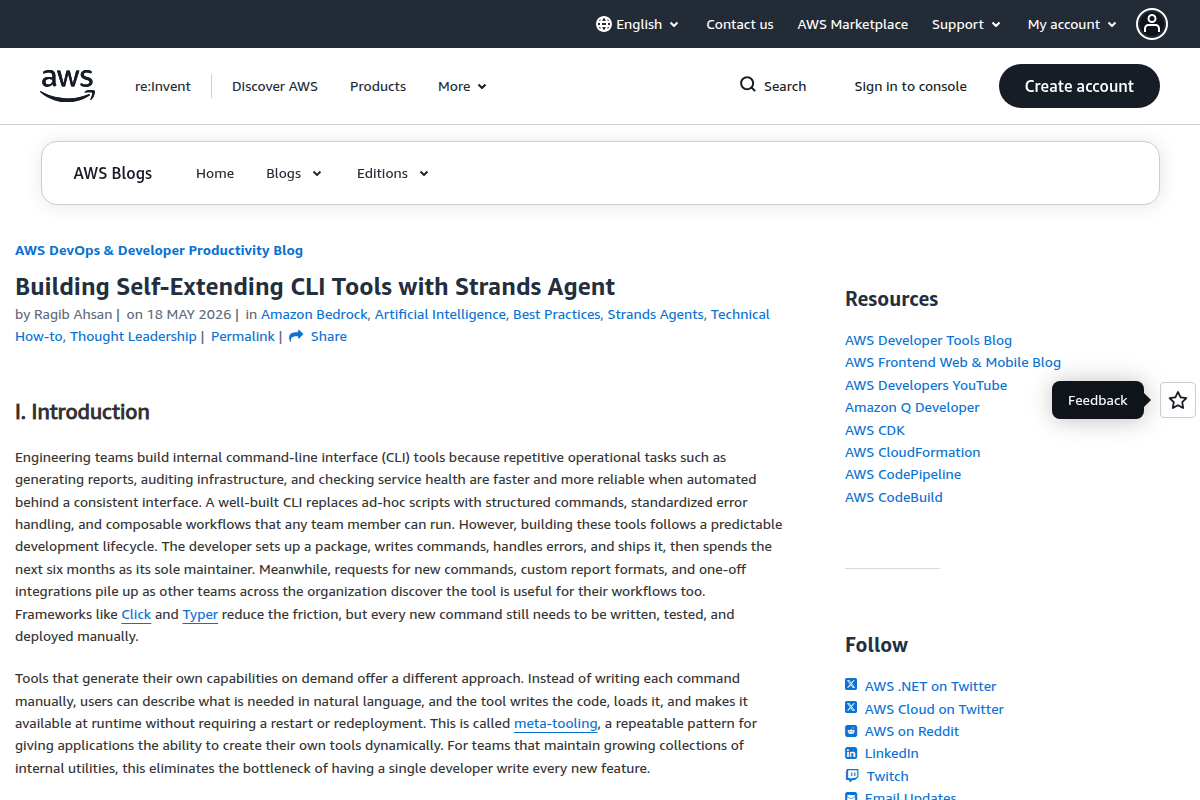The width and height of the screenshot is (1200, 800).
Task: Click the X icon beside AWS .NET on Twitter
Action: click(851, 685)
